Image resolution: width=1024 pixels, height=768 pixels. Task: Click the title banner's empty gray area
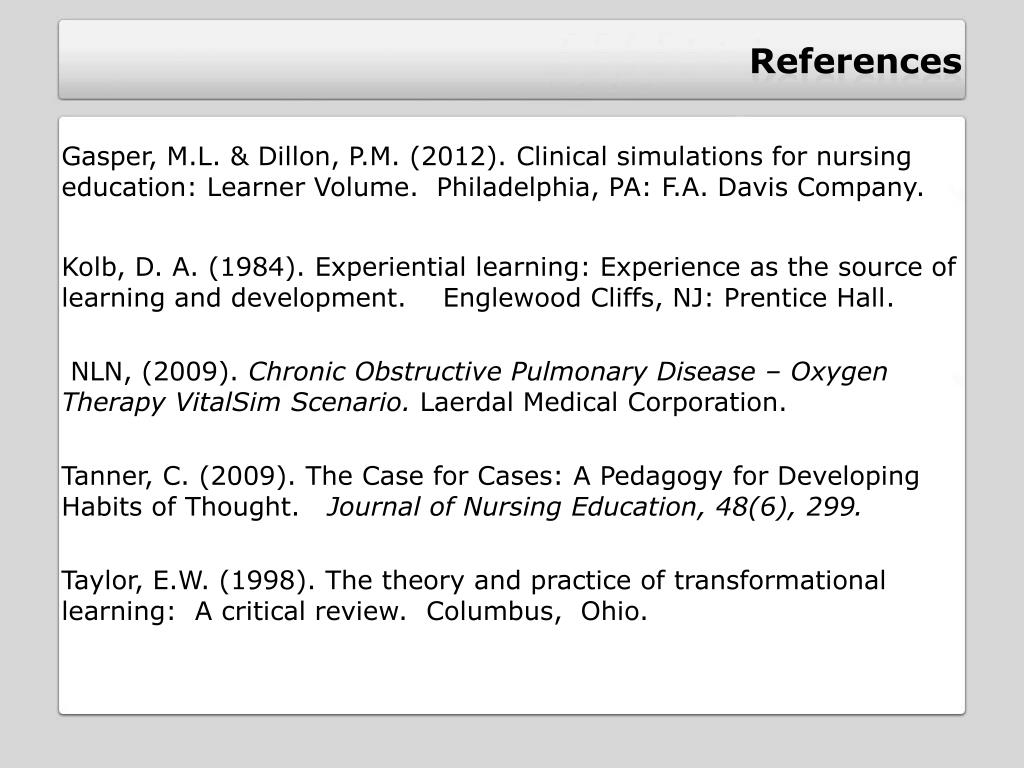click(x=392, y=60)
